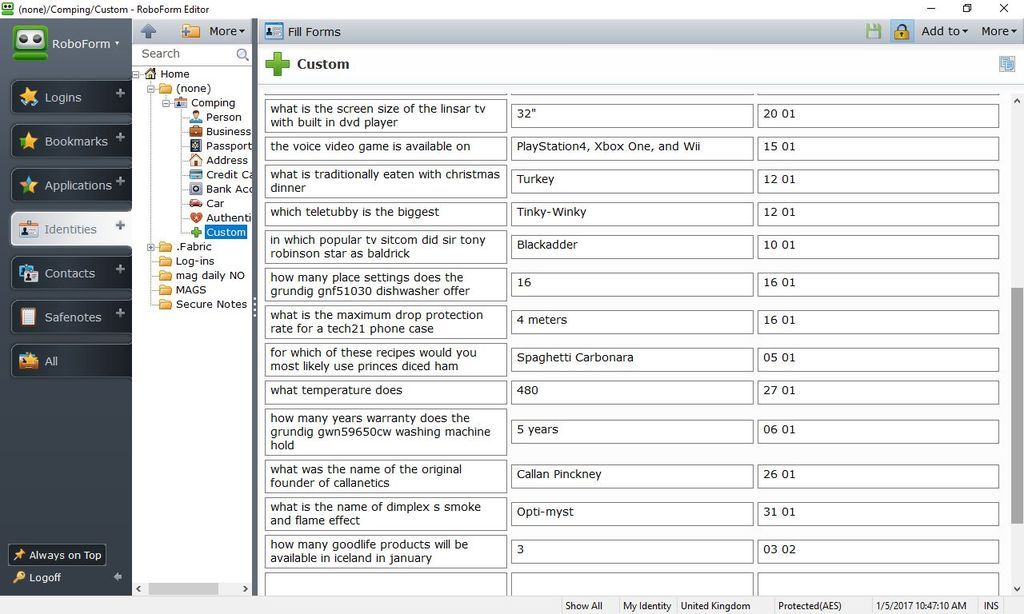Open the More dropdown in the right toolbar

click(999, 31)
